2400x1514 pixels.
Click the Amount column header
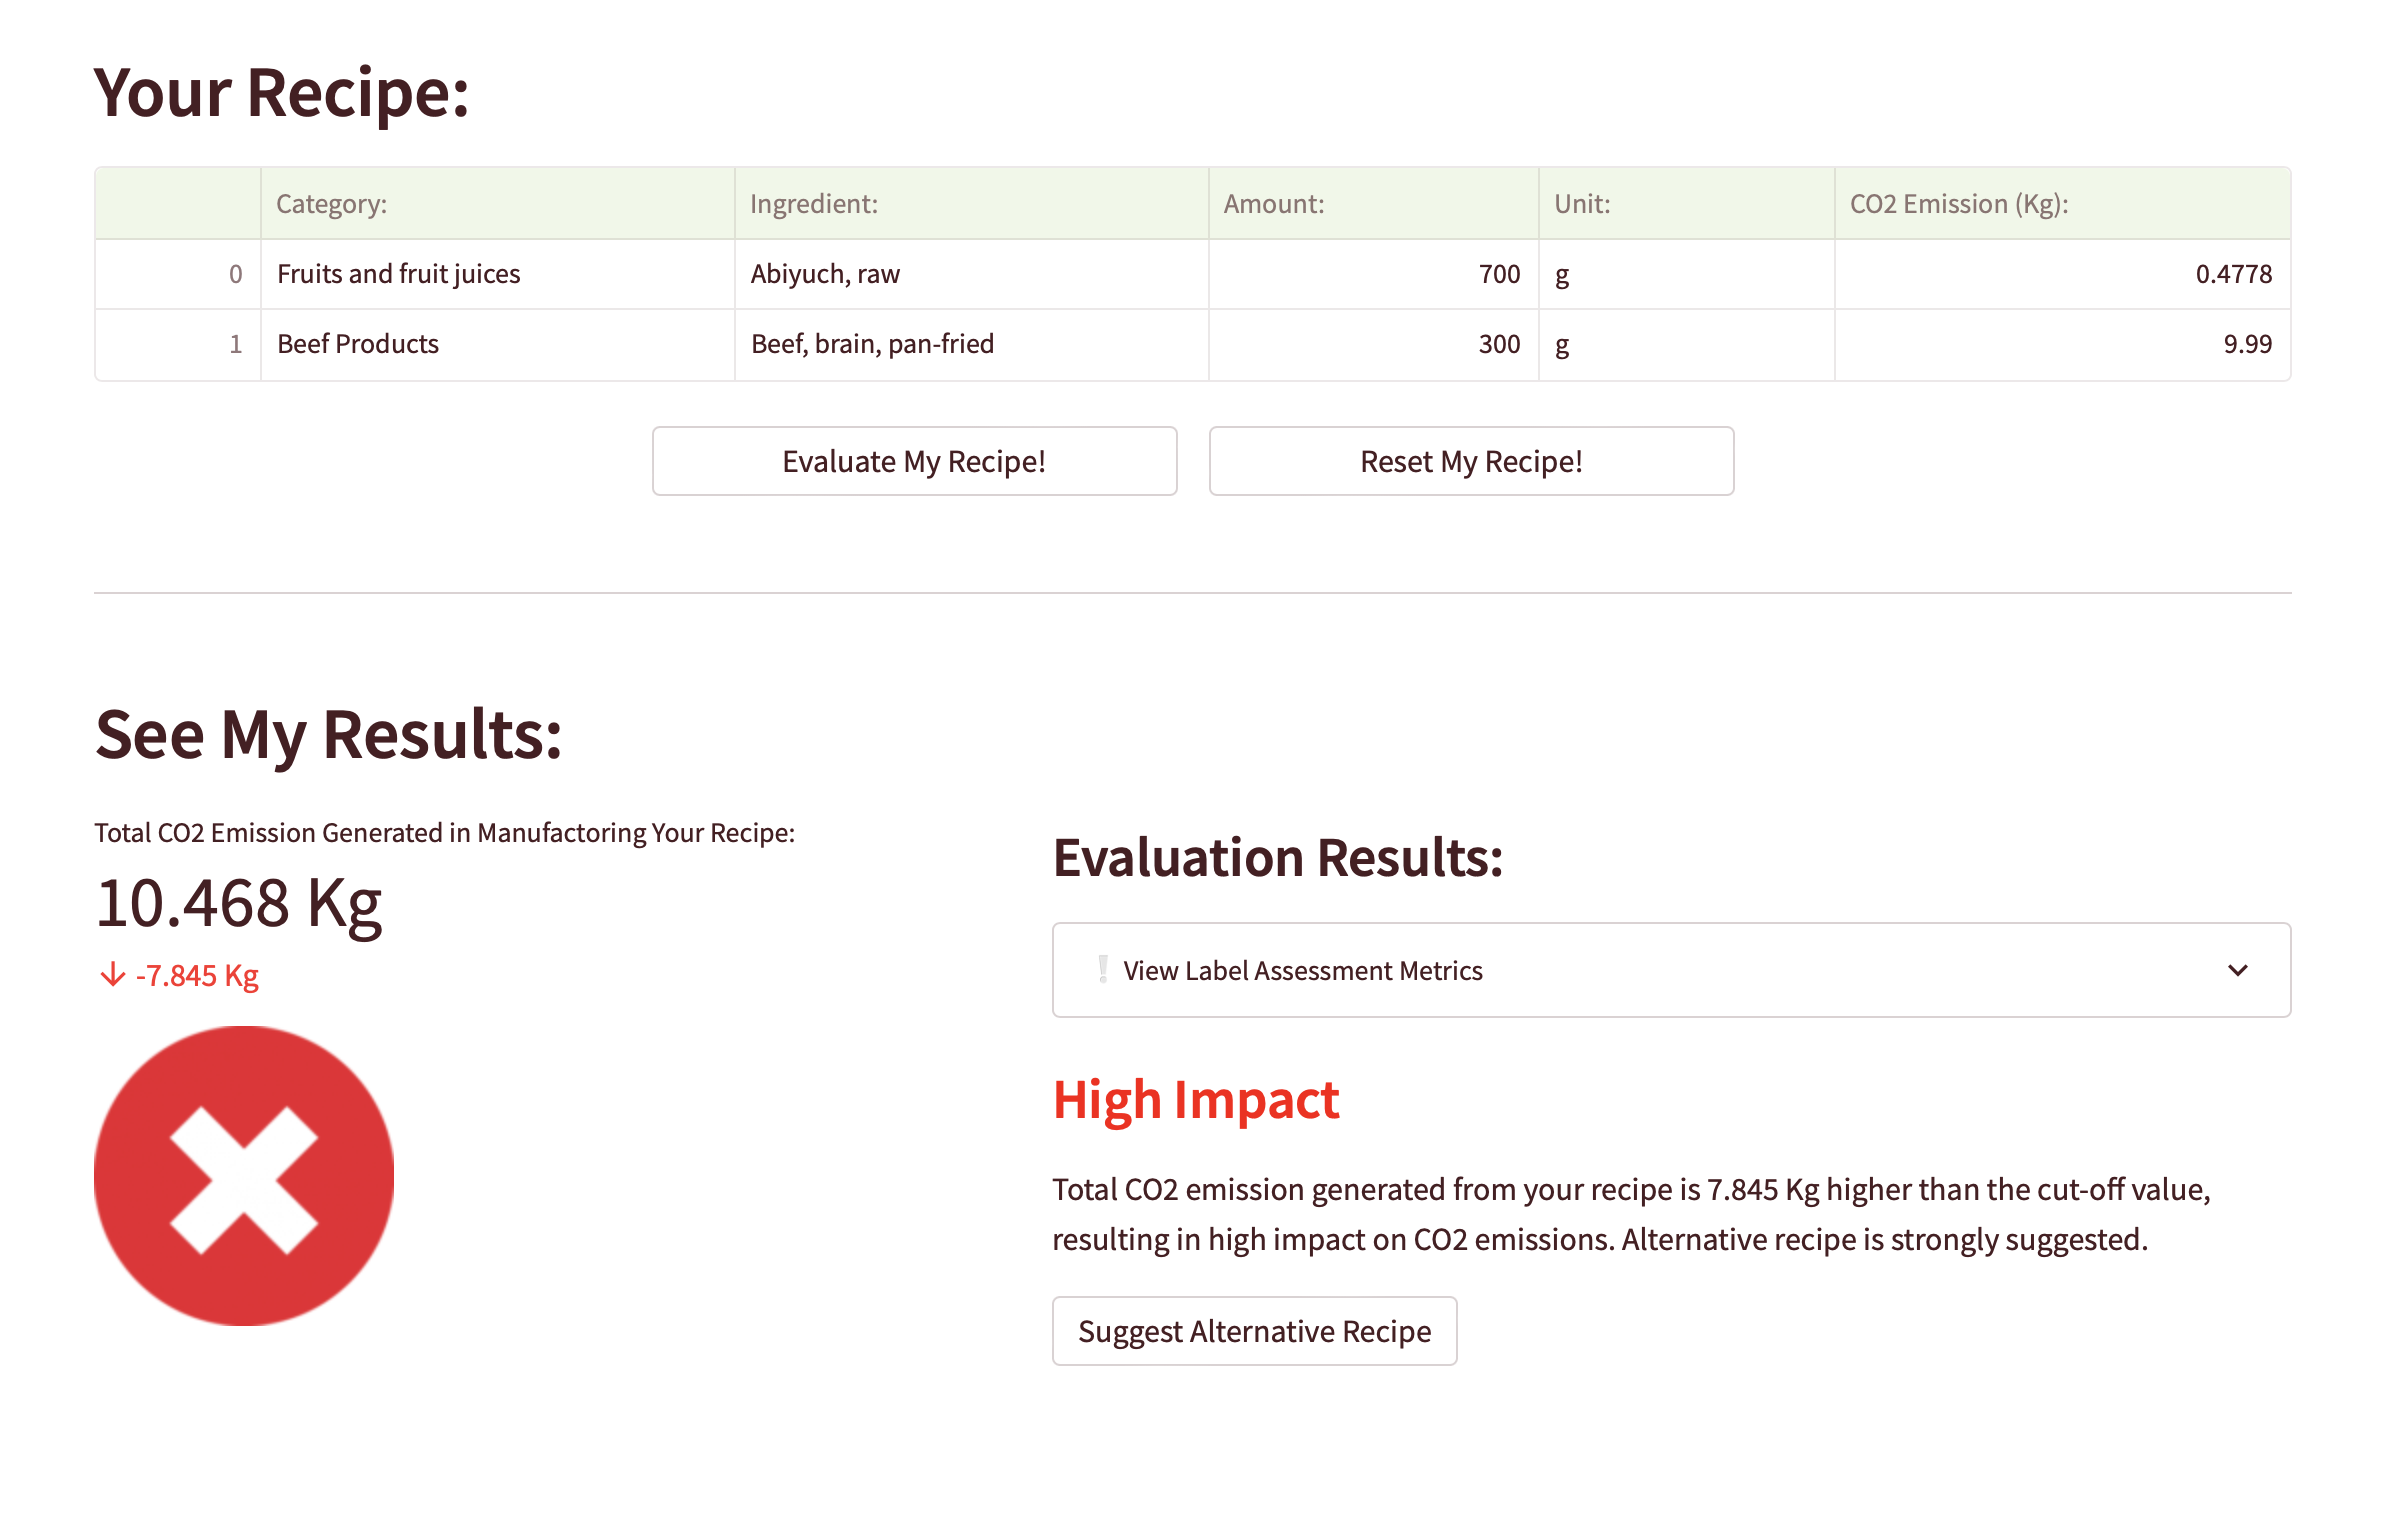click(1274, 204)
